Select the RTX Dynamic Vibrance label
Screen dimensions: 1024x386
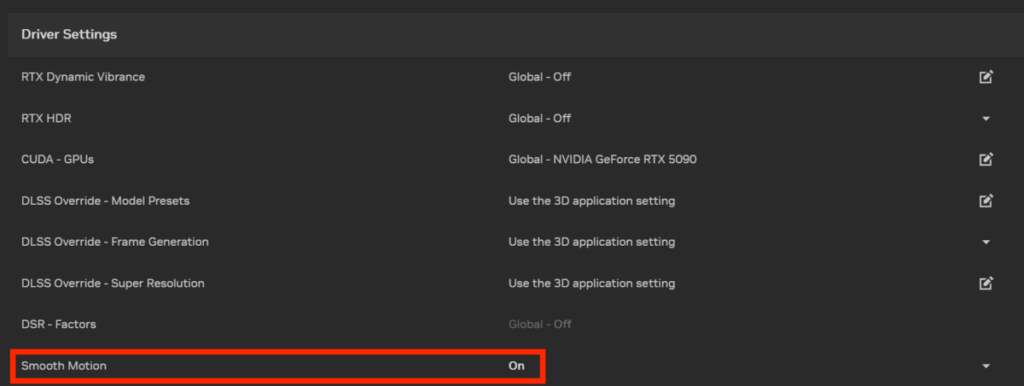tap(83, 77)
